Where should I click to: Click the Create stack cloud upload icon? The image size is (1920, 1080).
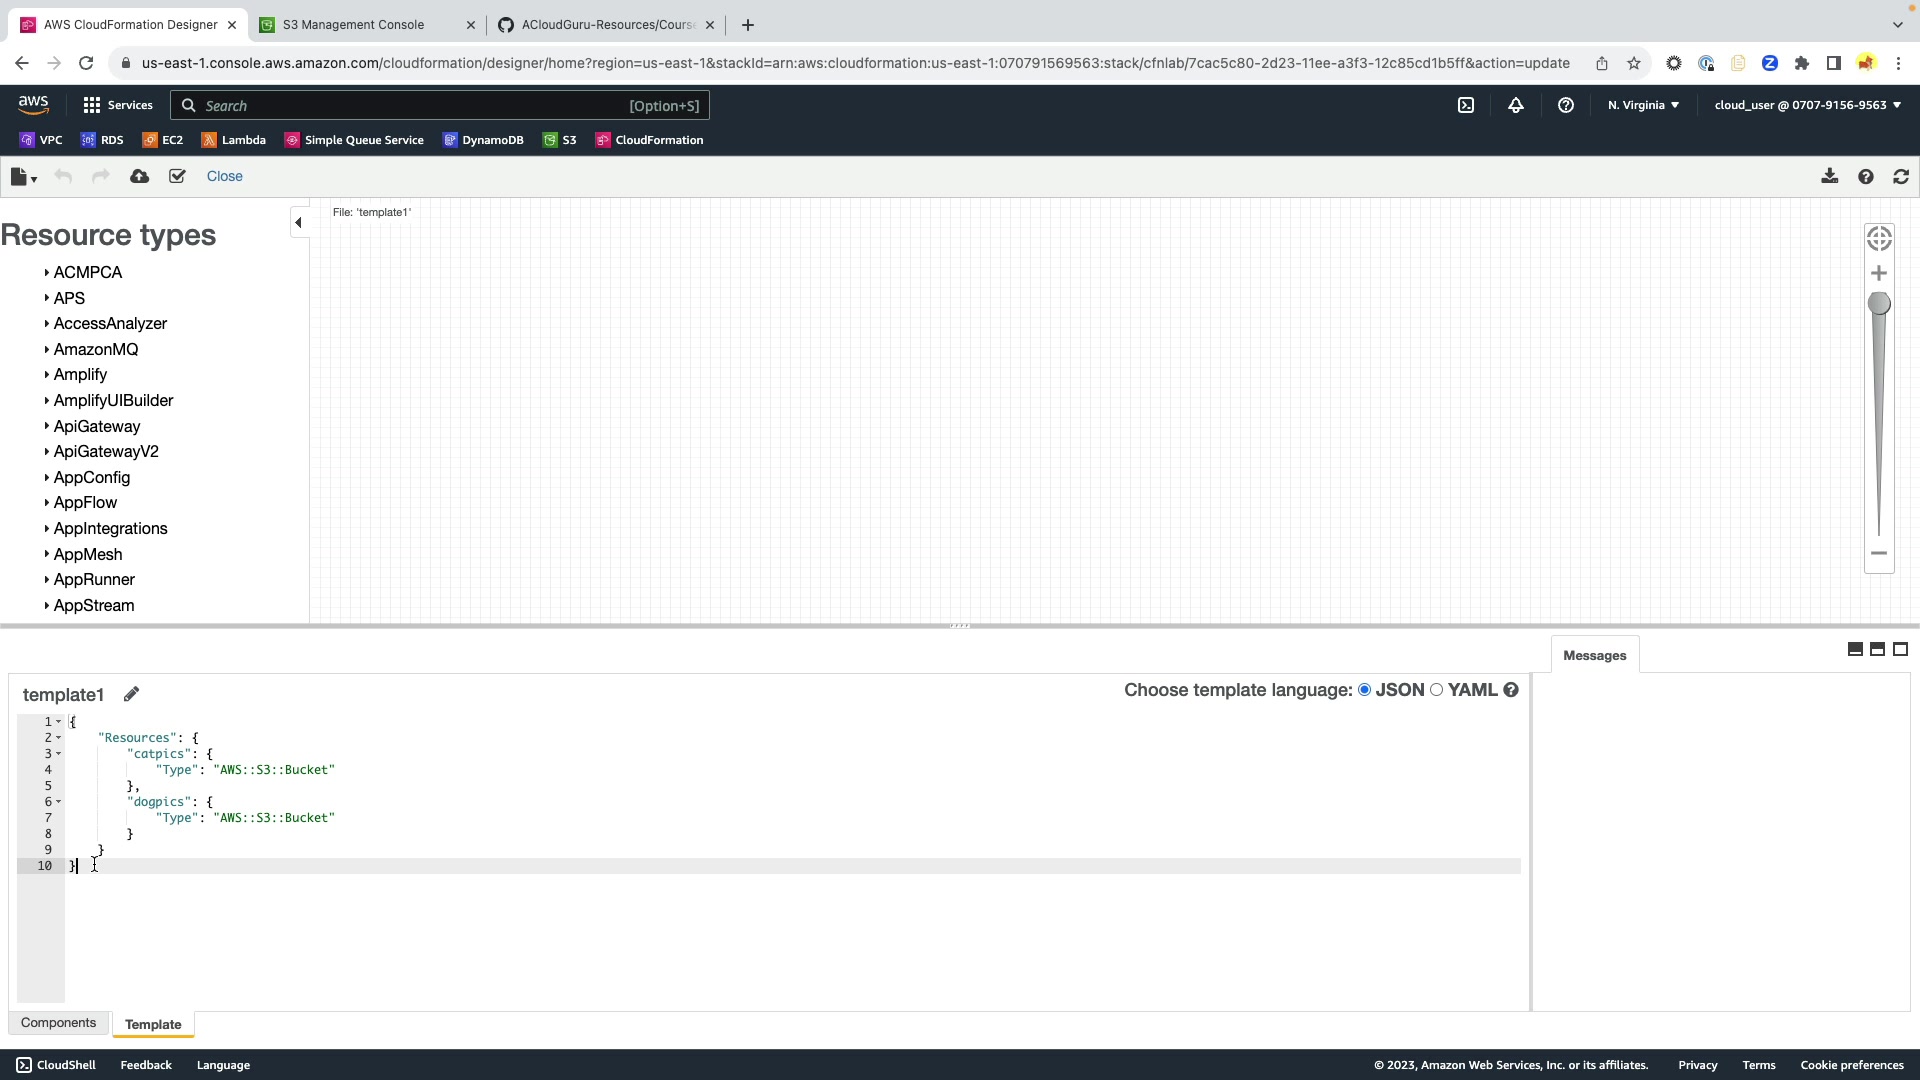[140, 177]
